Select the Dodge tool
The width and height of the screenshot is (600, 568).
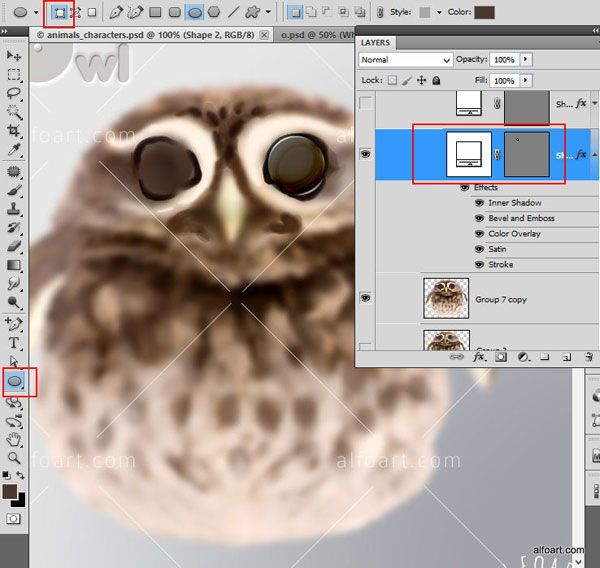click(x=14, y=303)
